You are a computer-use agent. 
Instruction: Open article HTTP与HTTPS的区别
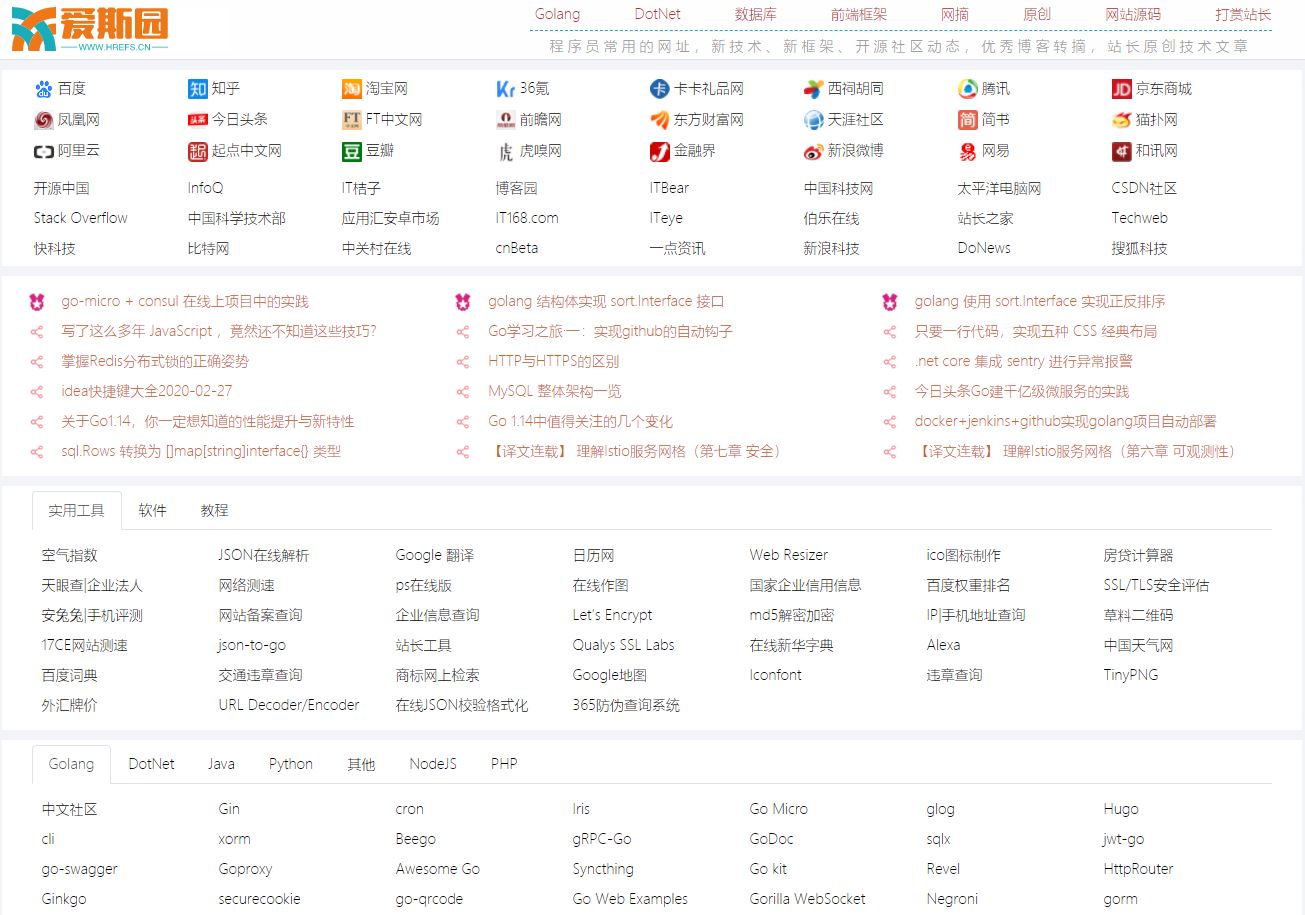point(553,361)
